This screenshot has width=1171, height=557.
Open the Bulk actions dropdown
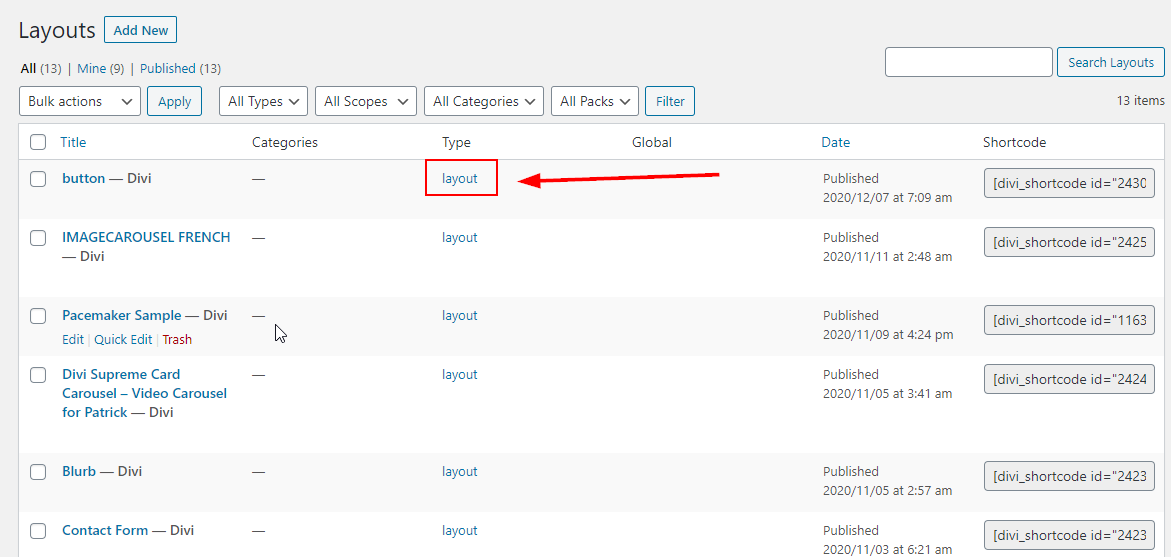point(80,101)
